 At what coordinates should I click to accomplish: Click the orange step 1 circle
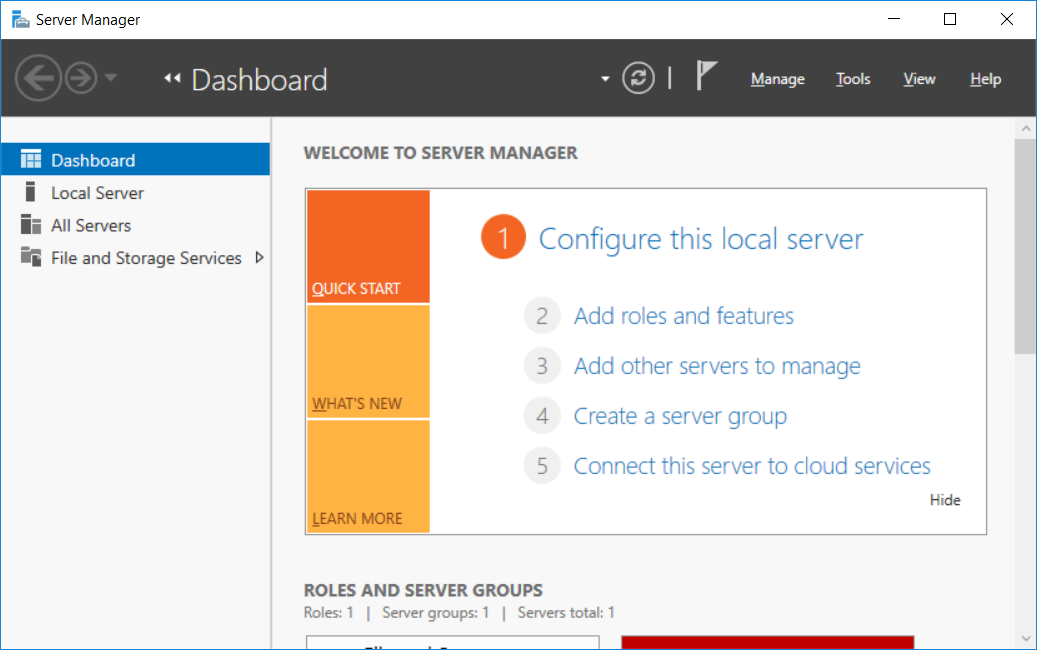[x=503, y=237]
